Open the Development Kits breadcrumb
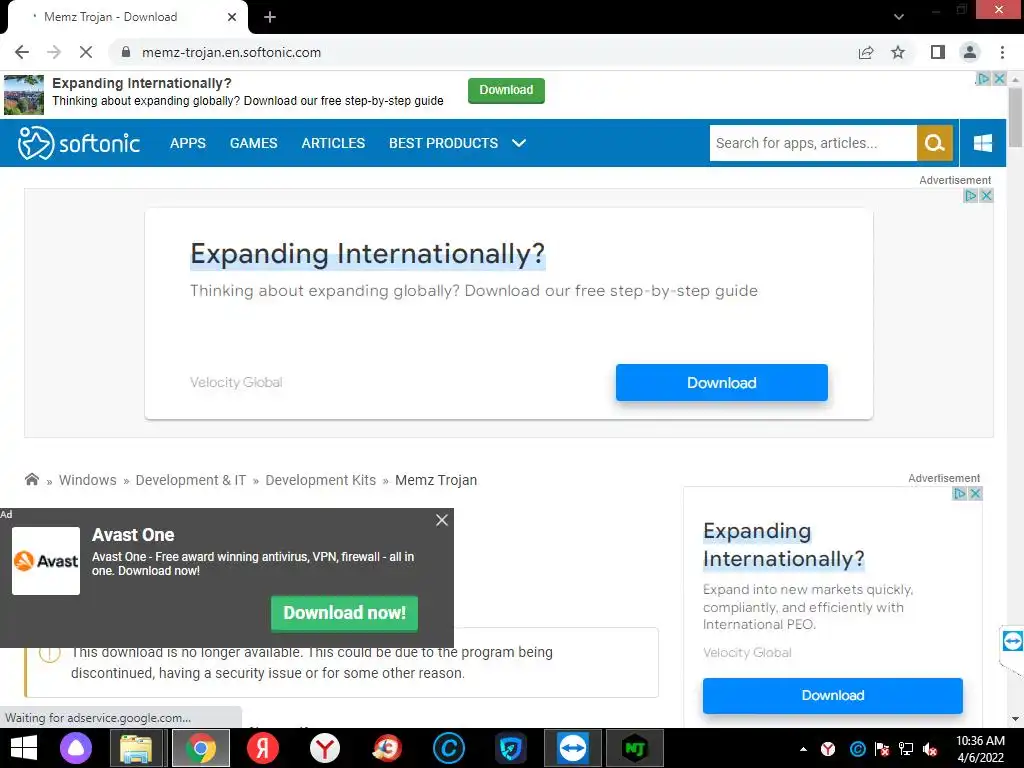The image size is (1024, 768). (x=321, y=480)
